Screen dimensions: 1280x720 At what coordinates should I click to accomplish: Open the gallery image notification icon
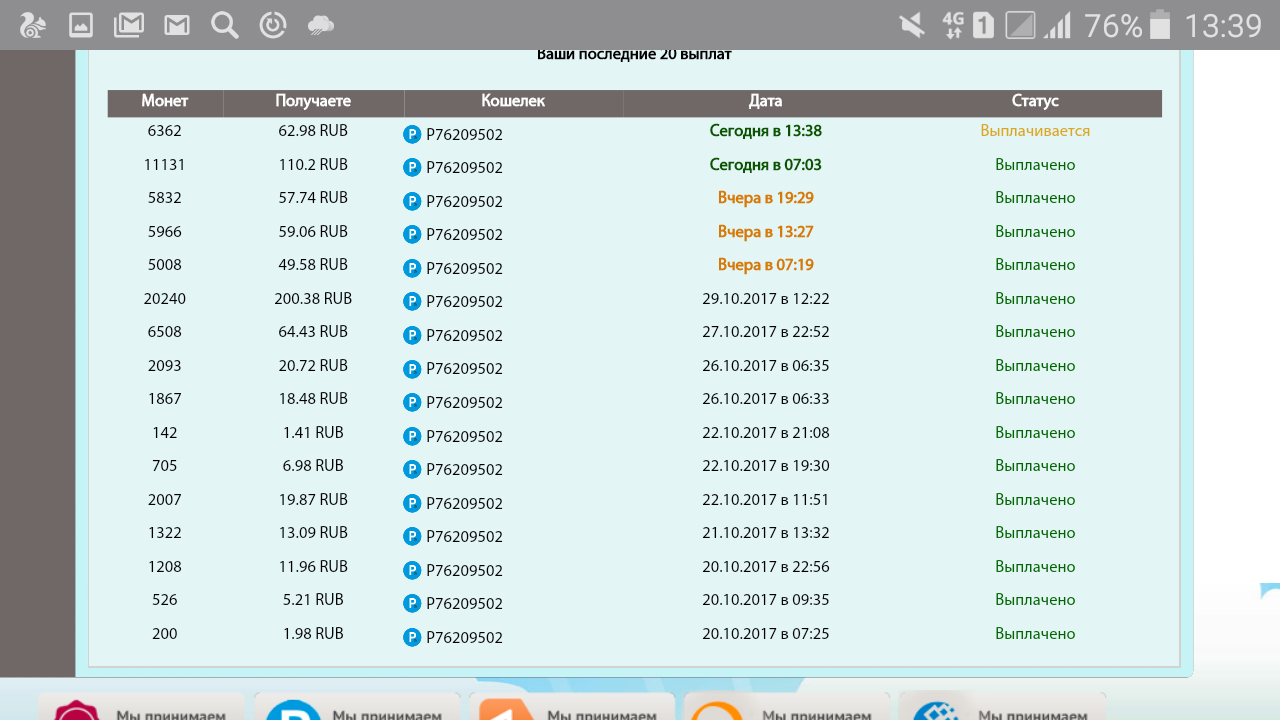pos(81,25)
